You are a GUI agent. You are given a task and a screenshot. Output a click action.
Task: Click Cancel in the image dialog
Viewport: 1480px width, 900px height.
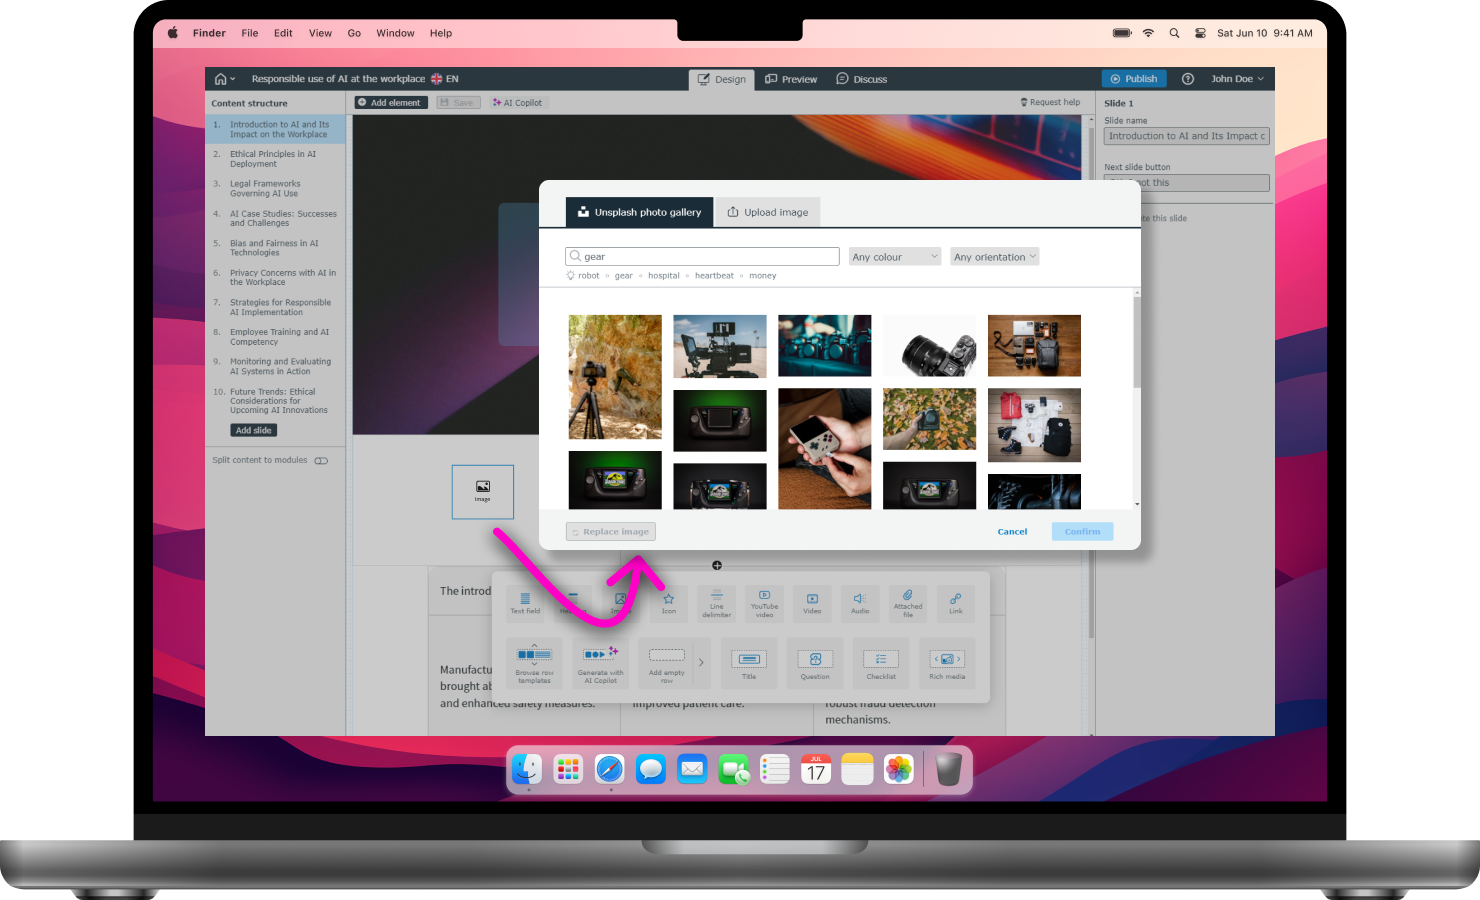[x=1012, y=532]
